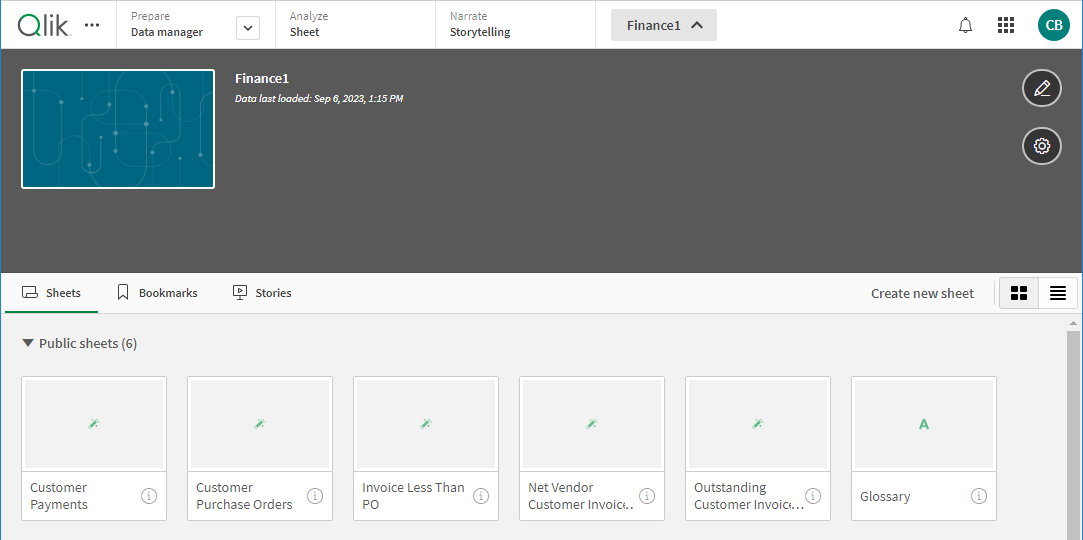Go to Narrate Storytelling
Image resolution: width=1083 pixels, height=540 pixels.
pyautogui.click(x=480, y=25)
